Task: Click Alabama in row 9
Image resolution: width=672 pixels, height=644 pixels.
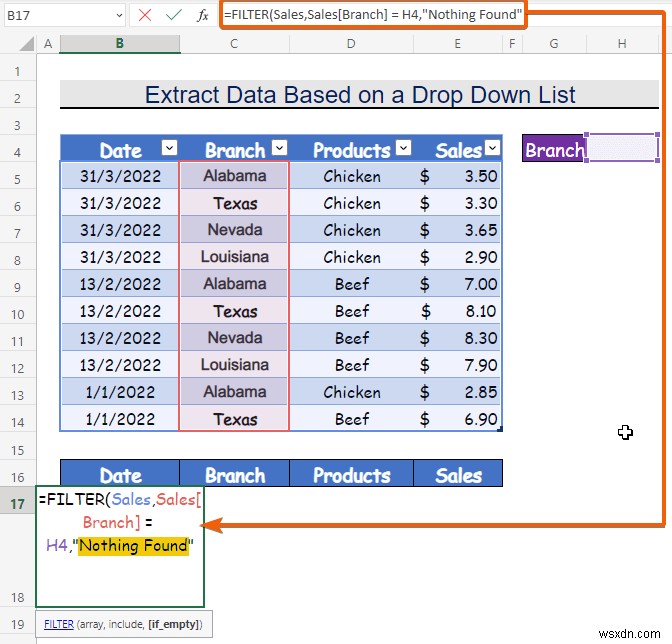Action: tap(234, 284)
